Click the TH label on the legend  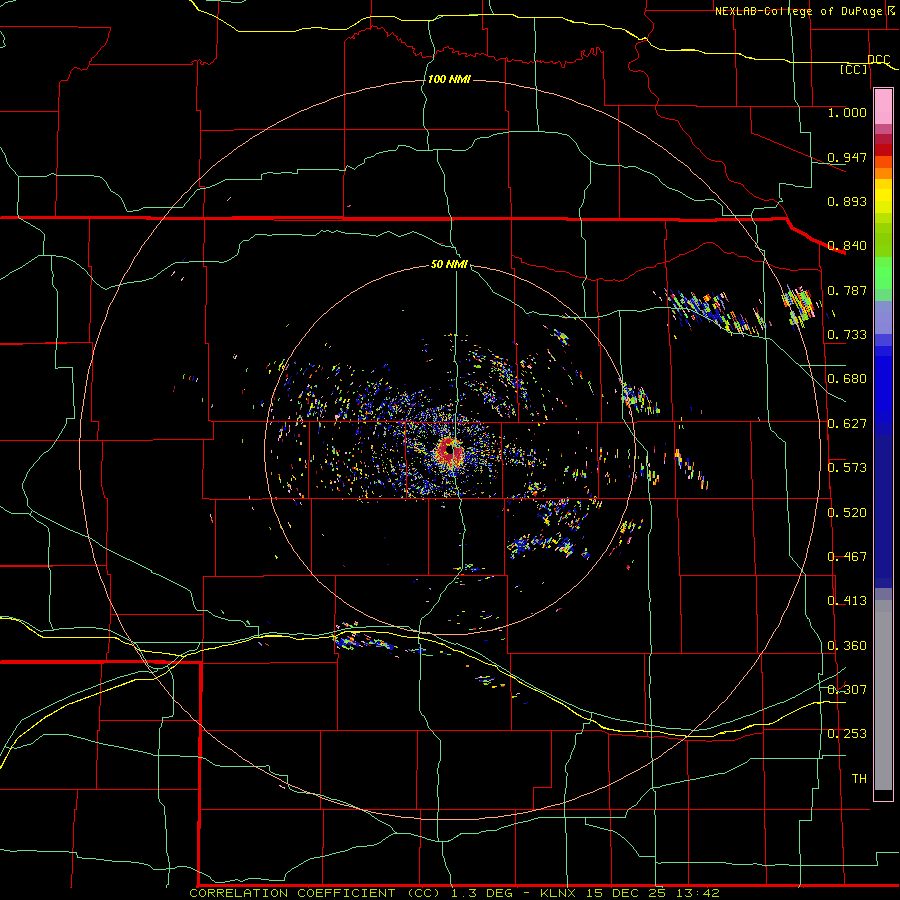[859, 779]
